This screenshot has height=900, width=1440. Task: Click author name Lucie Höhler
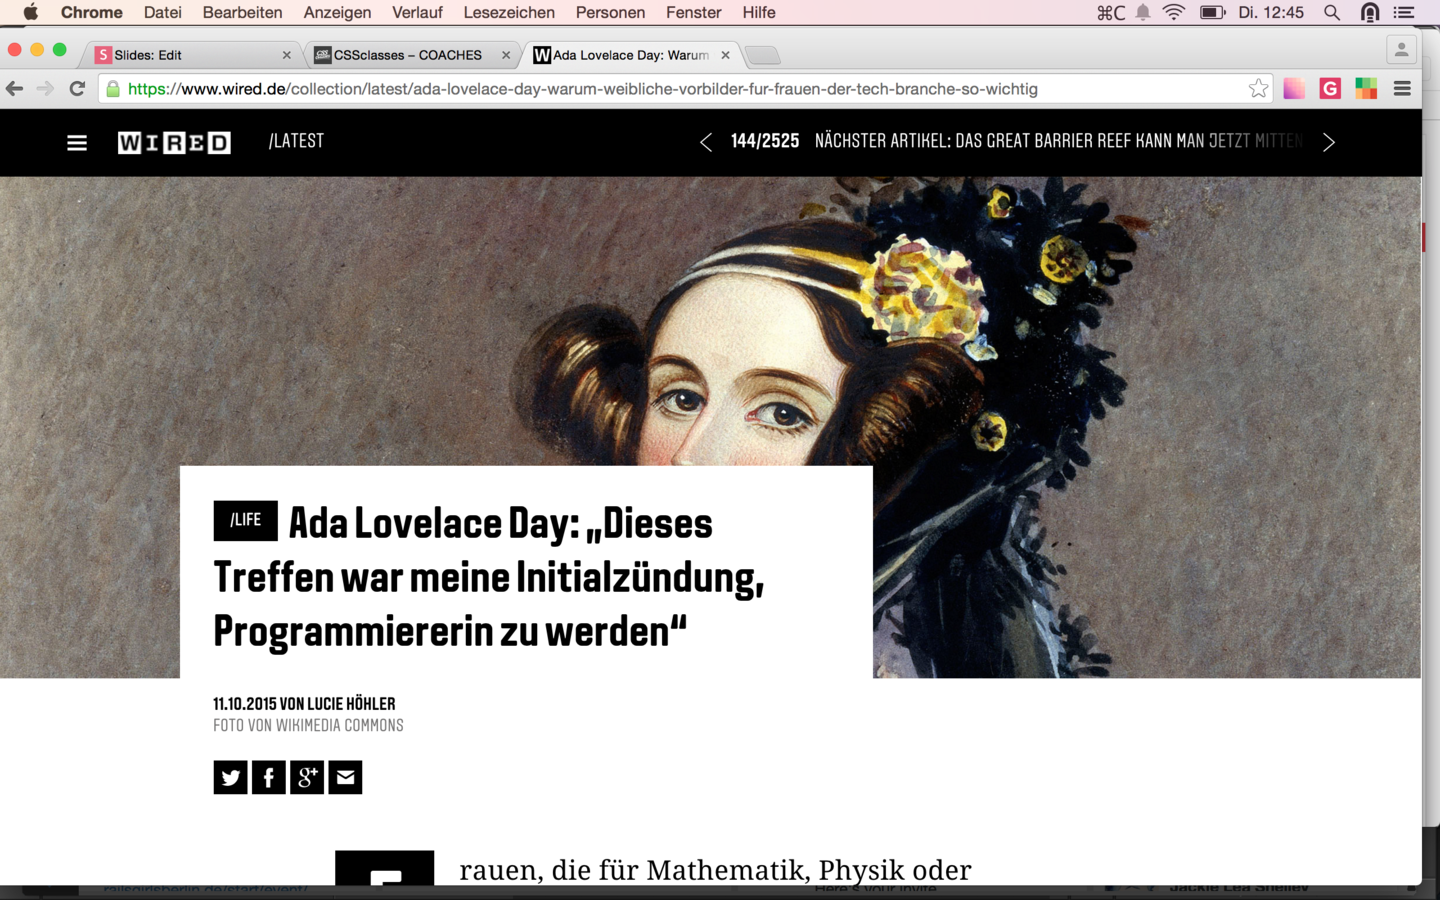click(x=351, y=704)
